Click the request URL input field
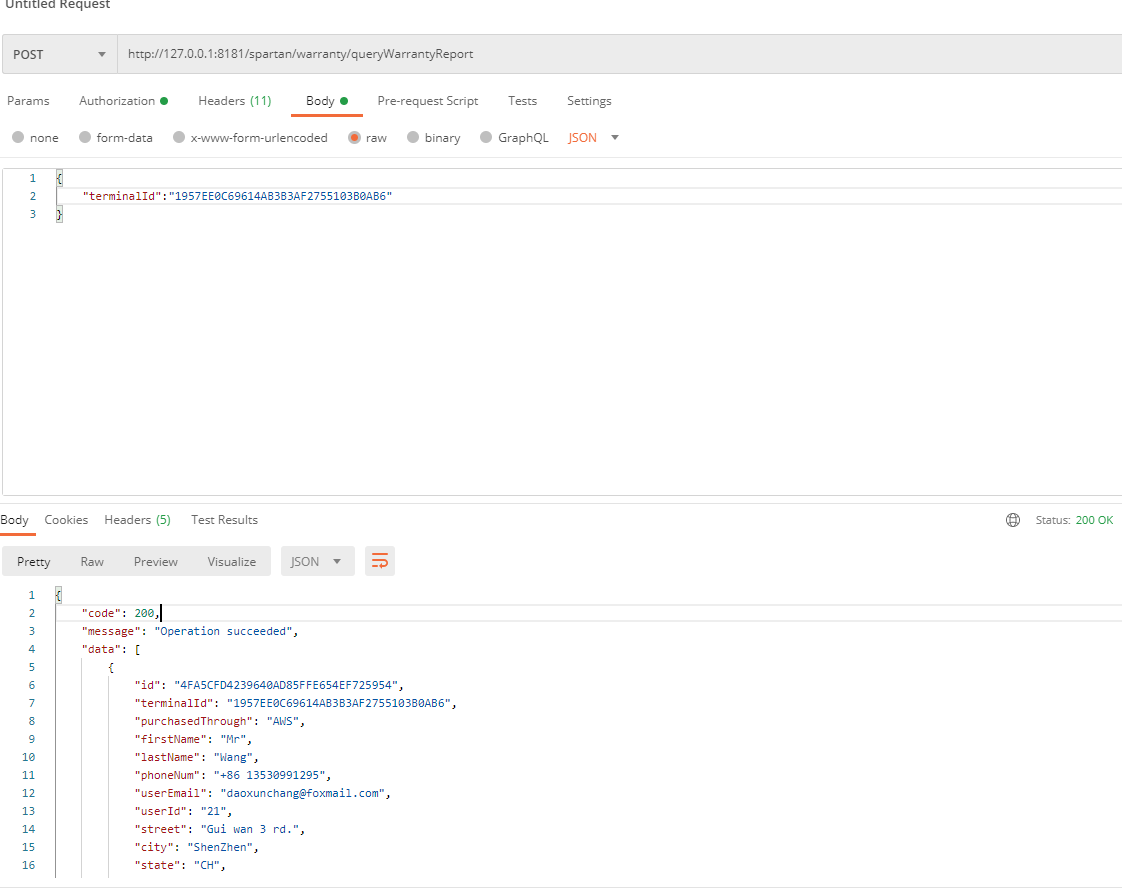Viewport: 1122px width, 888px height. (600, 54)
